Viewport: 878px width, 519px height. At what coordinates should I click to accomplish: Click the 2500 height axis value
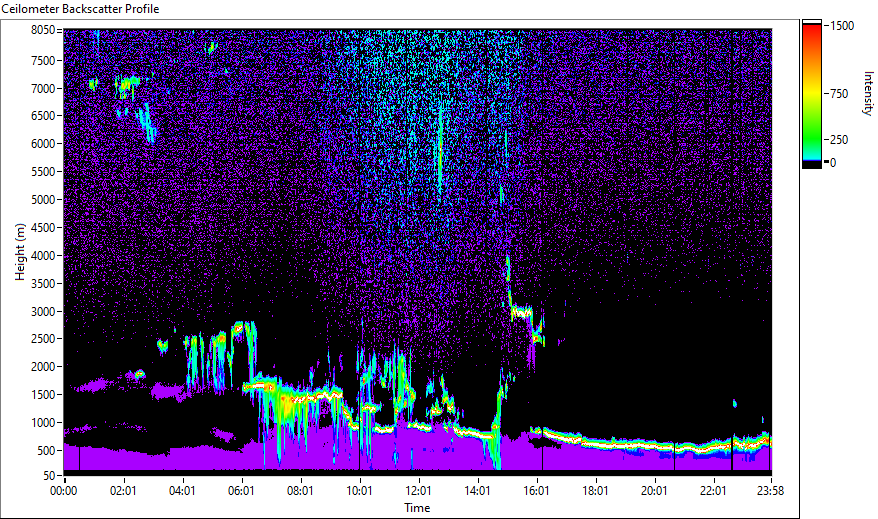[43, 339]
